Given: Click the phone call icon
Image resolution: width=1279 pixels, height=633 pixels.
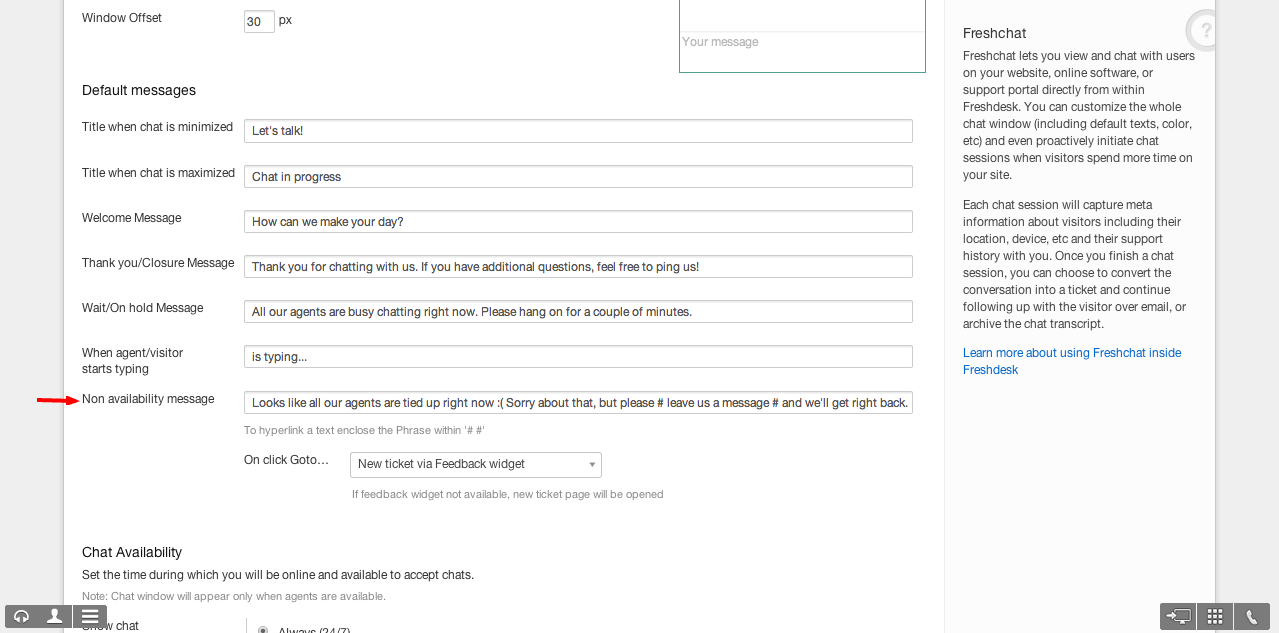Looking at the screenshot, I should tap(1251, 616).
